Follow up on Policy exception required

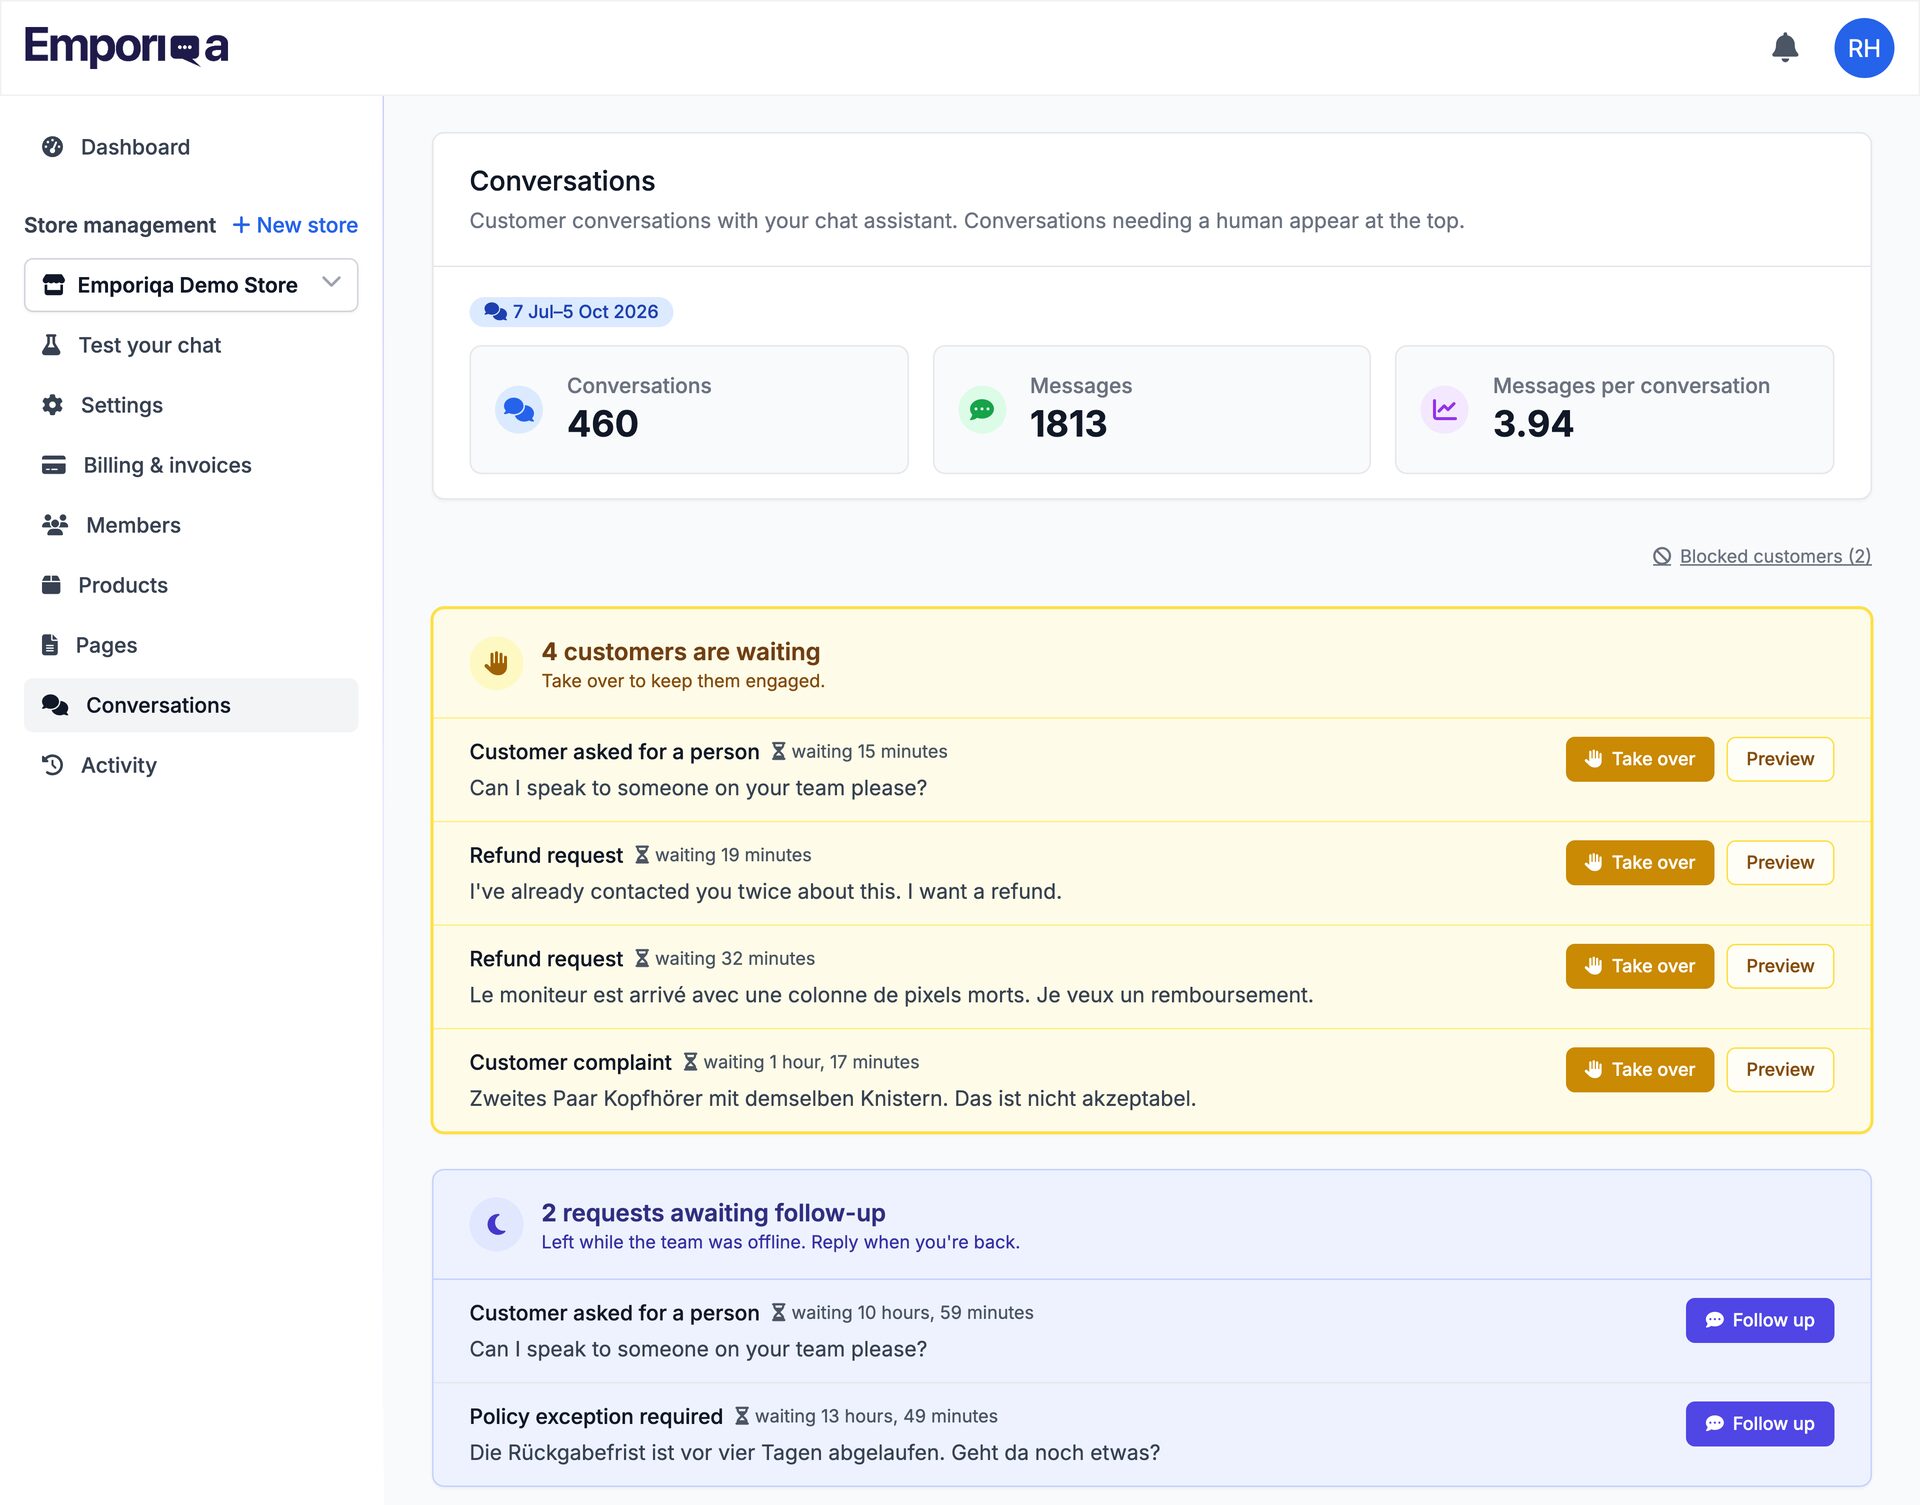(1760, 1423)
